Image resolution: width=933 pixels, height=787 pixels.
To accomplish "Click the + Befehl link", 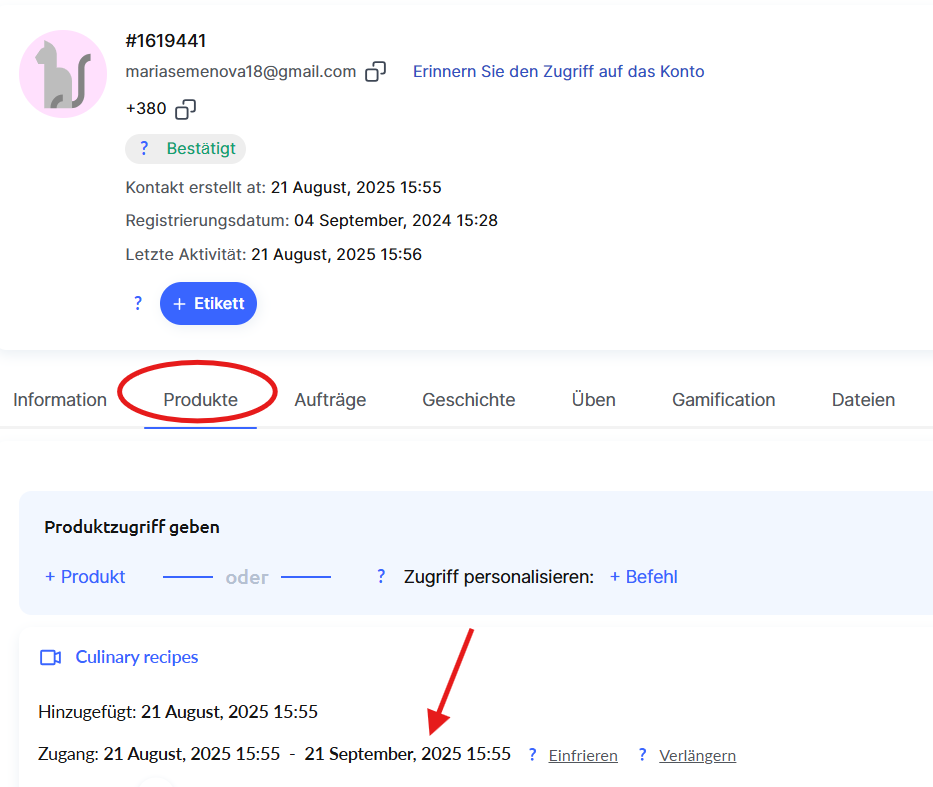I will (644, 576).
